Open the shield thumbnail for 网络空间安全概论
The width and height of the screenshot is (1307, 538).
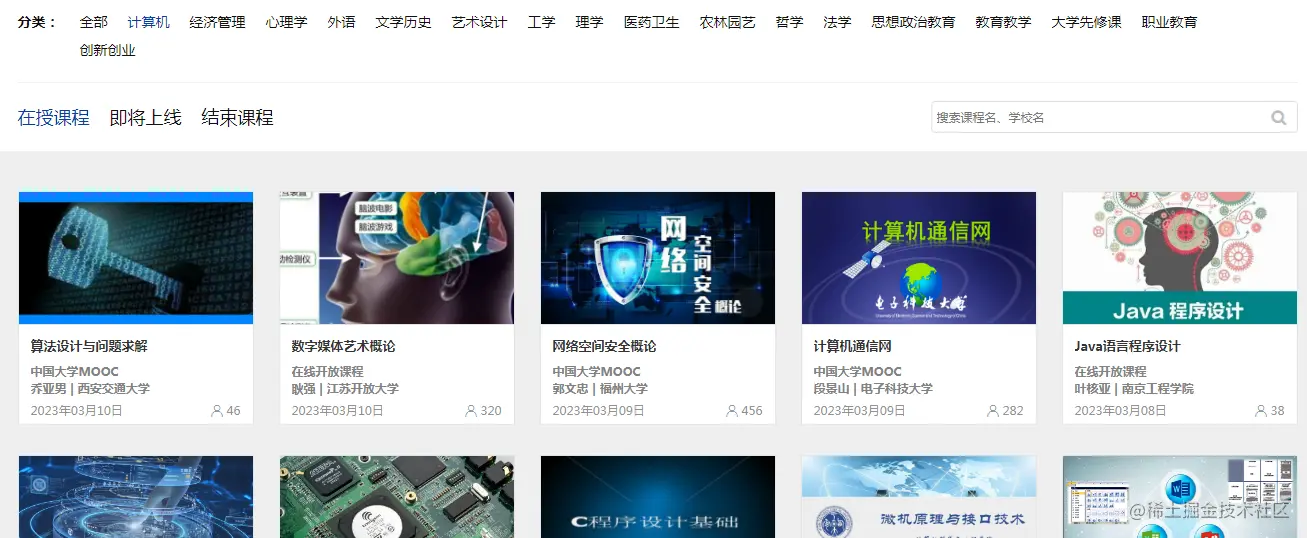click(658, 258)
